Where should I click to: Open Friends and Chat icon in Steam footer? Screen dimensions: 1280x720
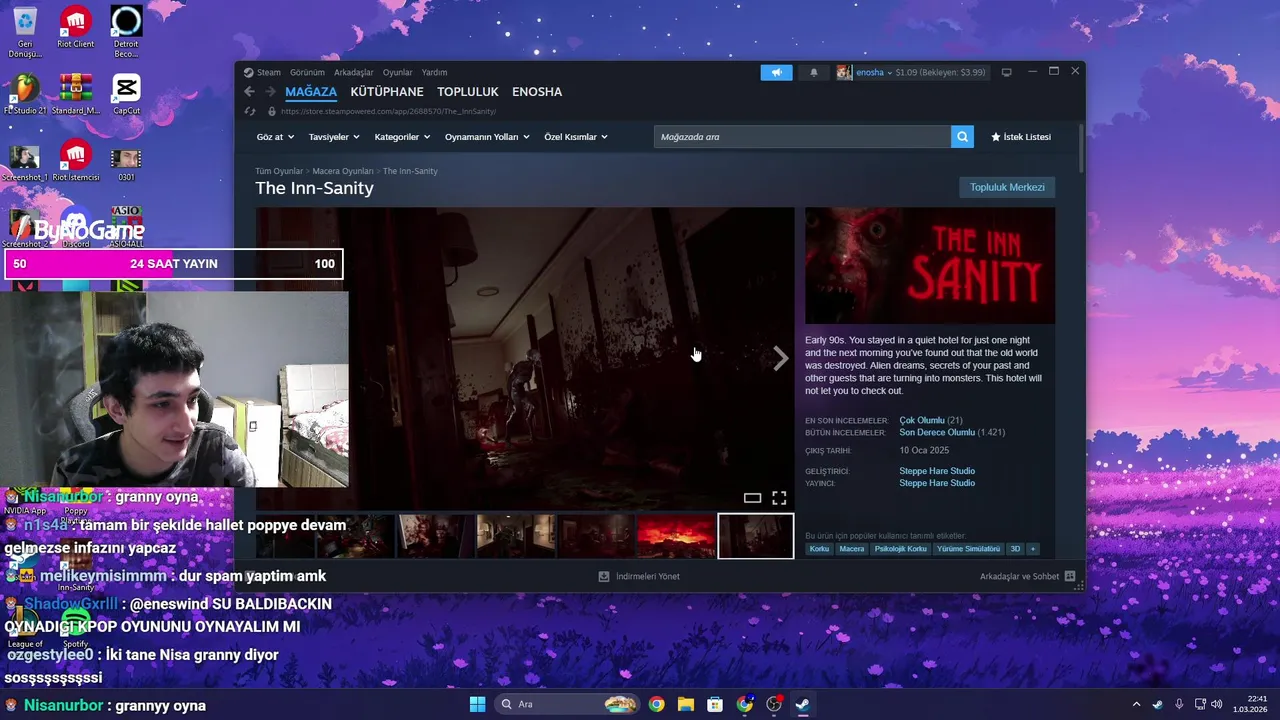1070,576
